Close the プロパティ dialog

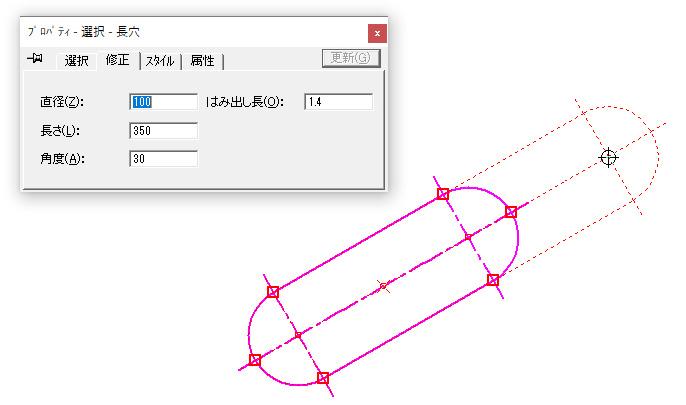[x=377, y=33]
